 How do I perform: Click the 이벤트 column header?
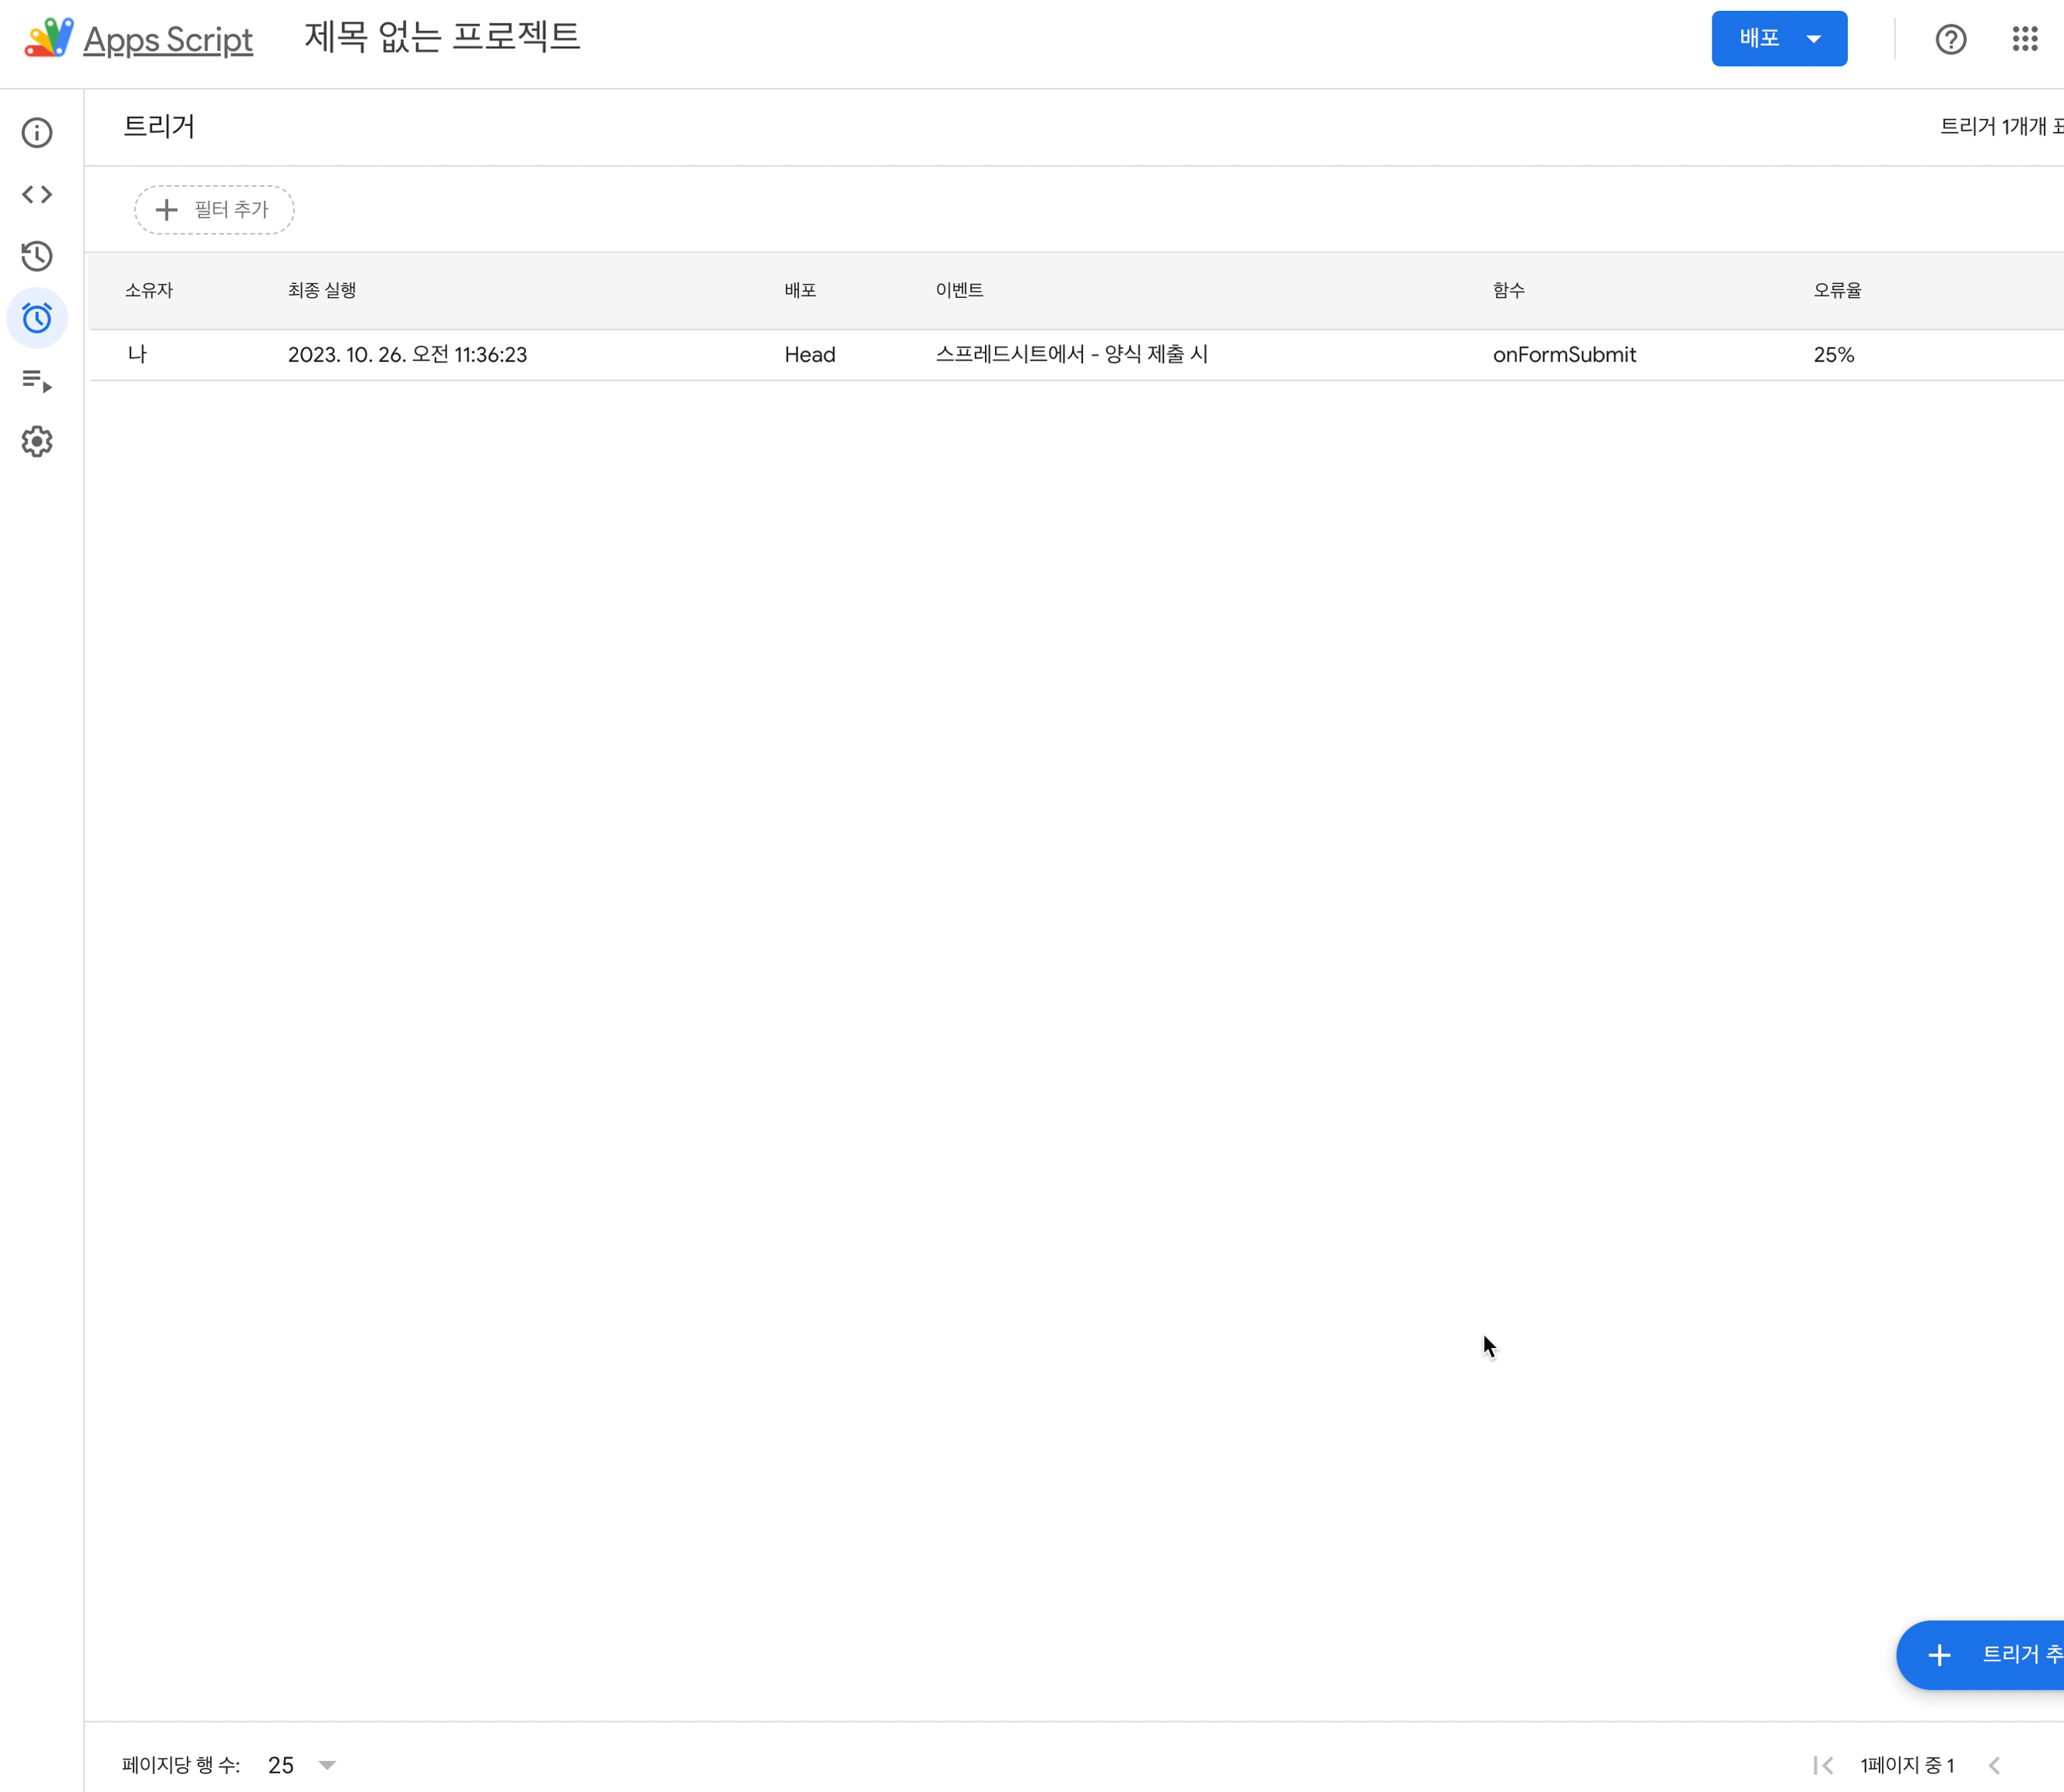[x=959, y=290]
